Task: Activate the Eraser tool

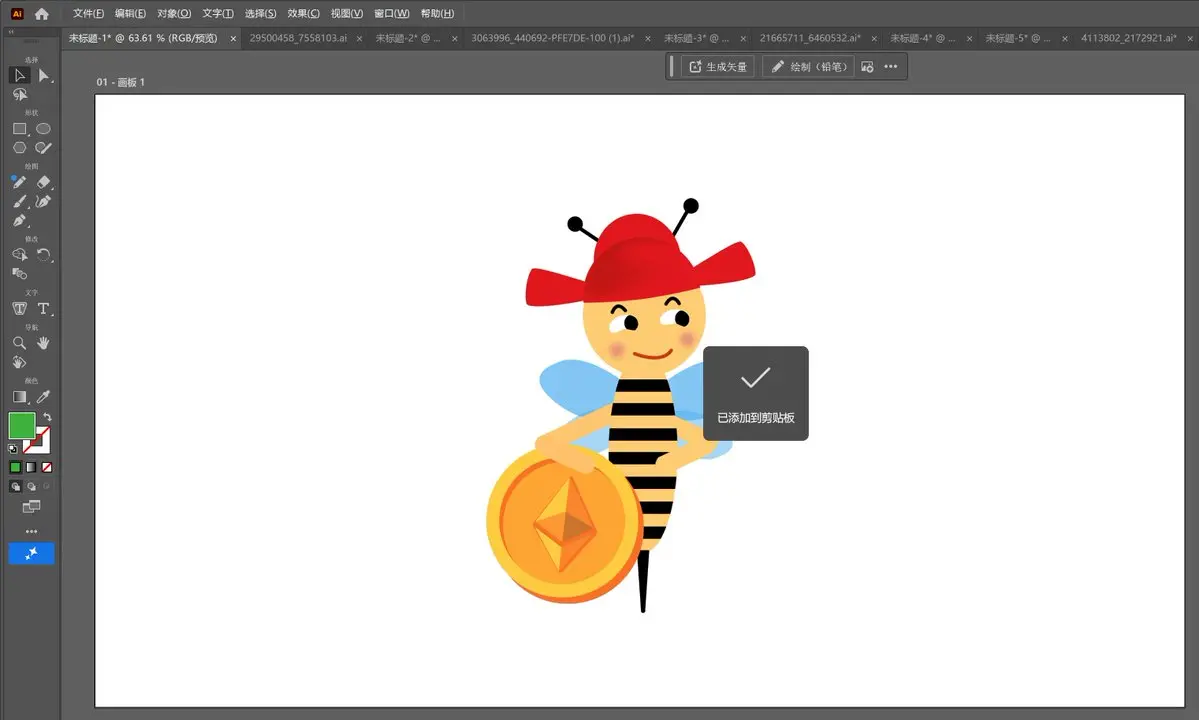Action: (x=43, y=182)
